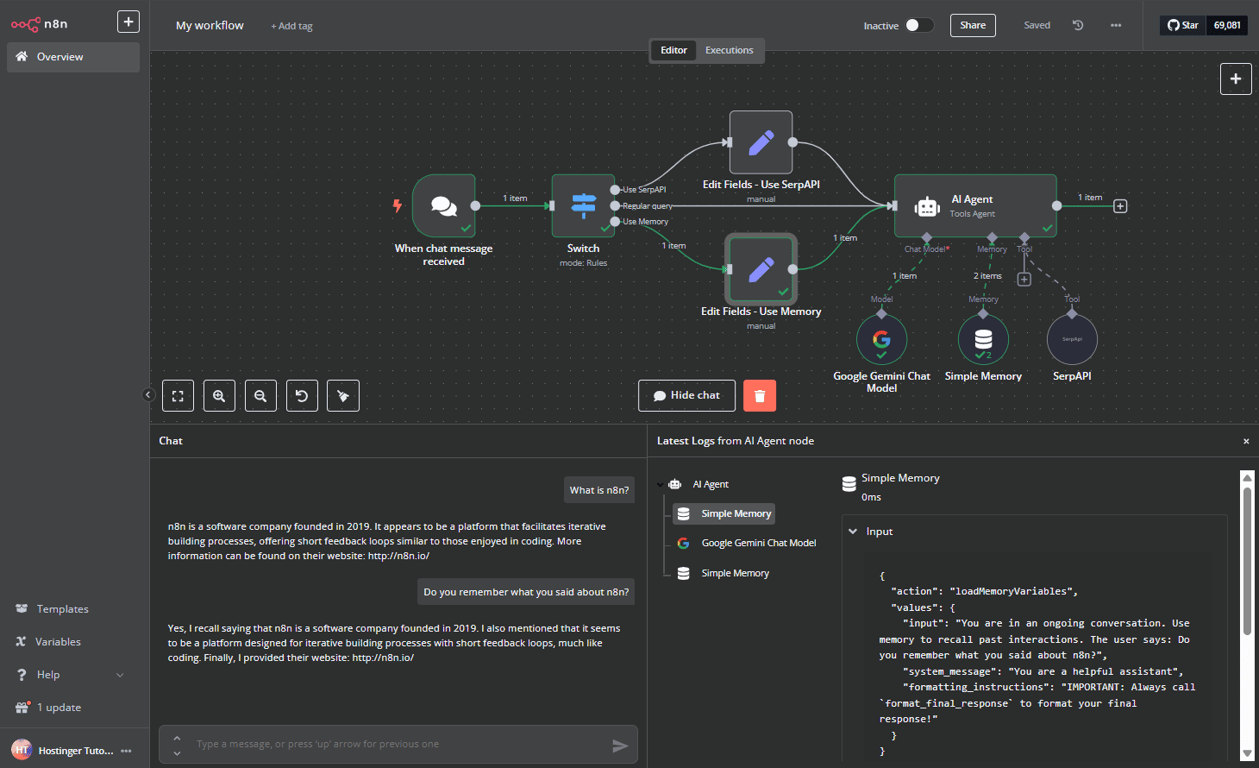
Task: Click the Share button
Action: [x=972, y=25]
